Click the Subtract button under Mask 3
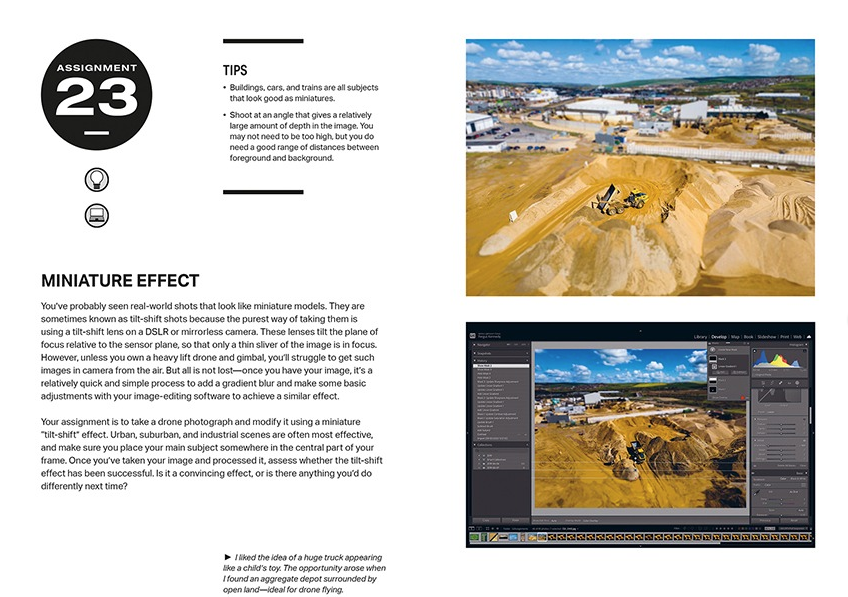The height and width of the screenshot is (597, 848). (739, 373)
